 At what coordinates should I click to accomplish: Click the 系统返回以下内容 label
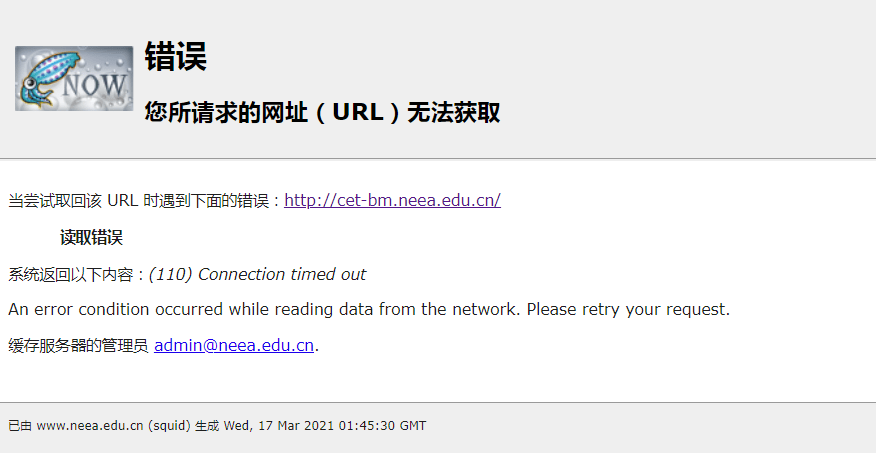[77, 275]
